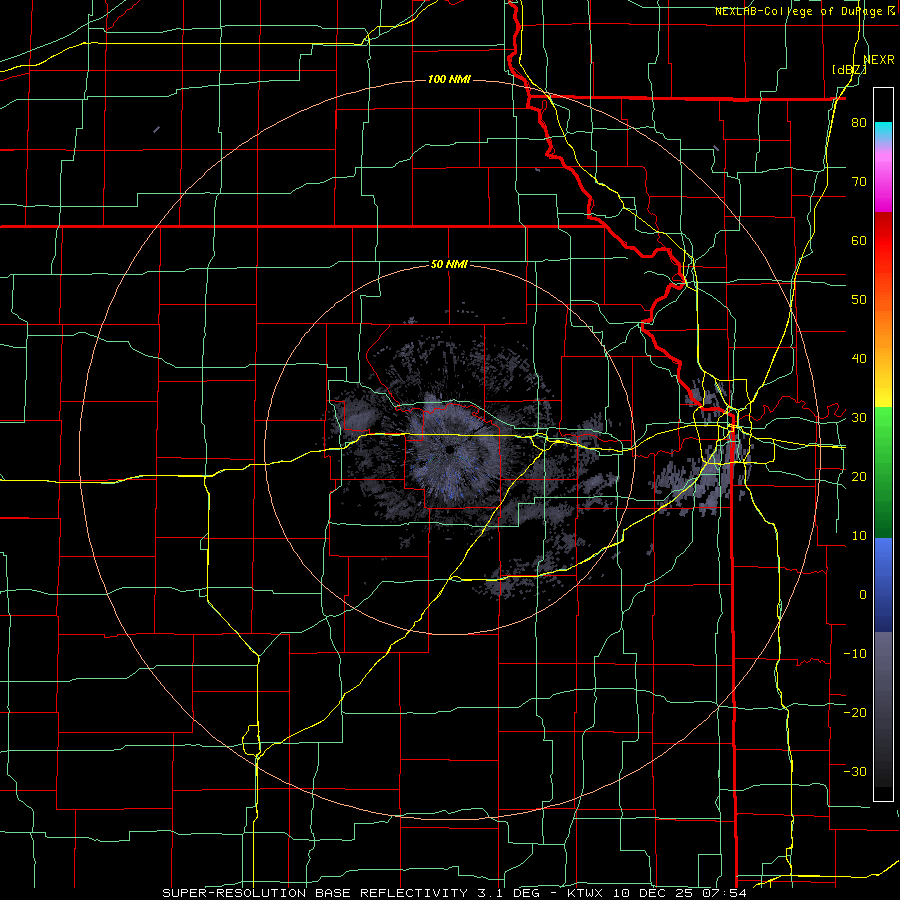Viewport: 900px width, 900px height.
Task: Click the 50 NMI range ring label
Action: pyautogui.click(x=449, y=265)
